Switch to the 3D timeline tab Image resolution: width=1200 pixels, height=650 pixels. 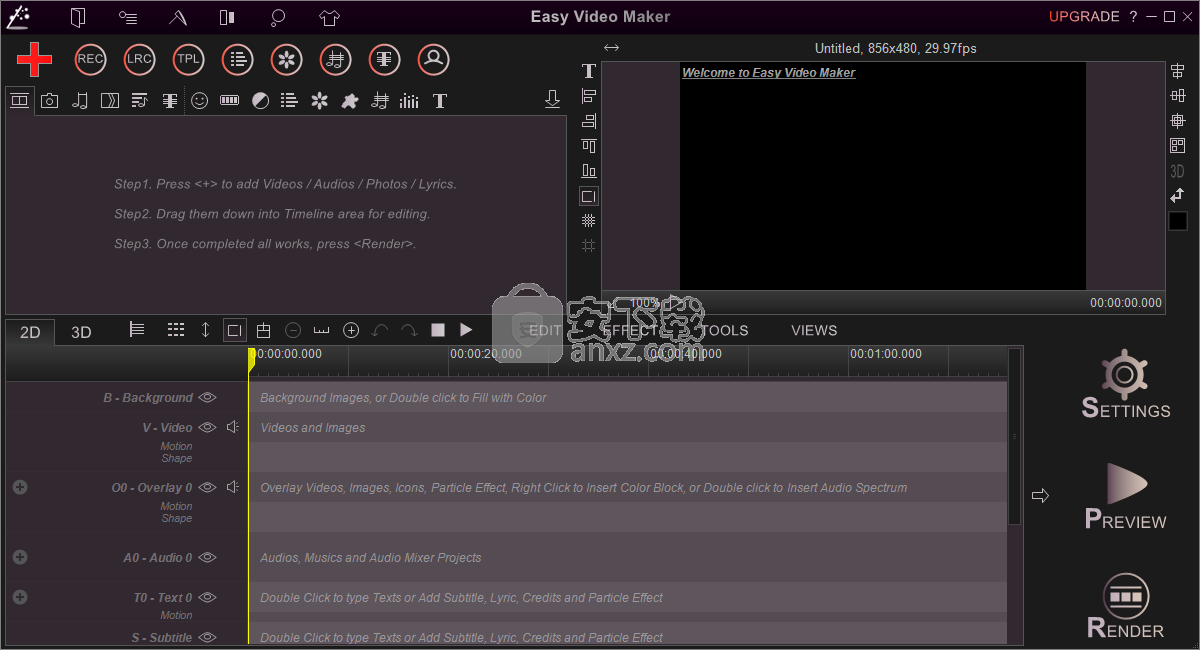(x=82, y=332)
